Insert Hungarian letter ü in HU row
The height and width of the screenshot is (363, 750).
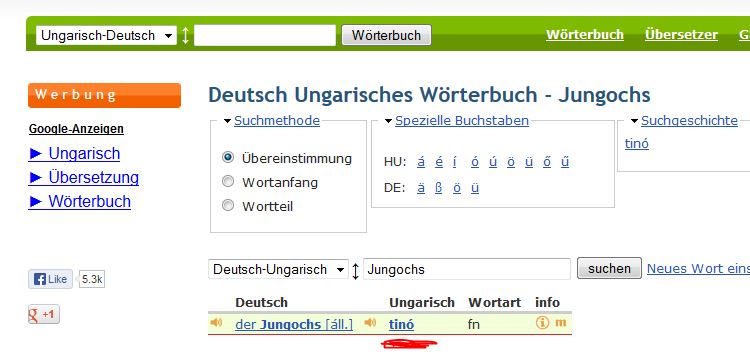point(529,162)
